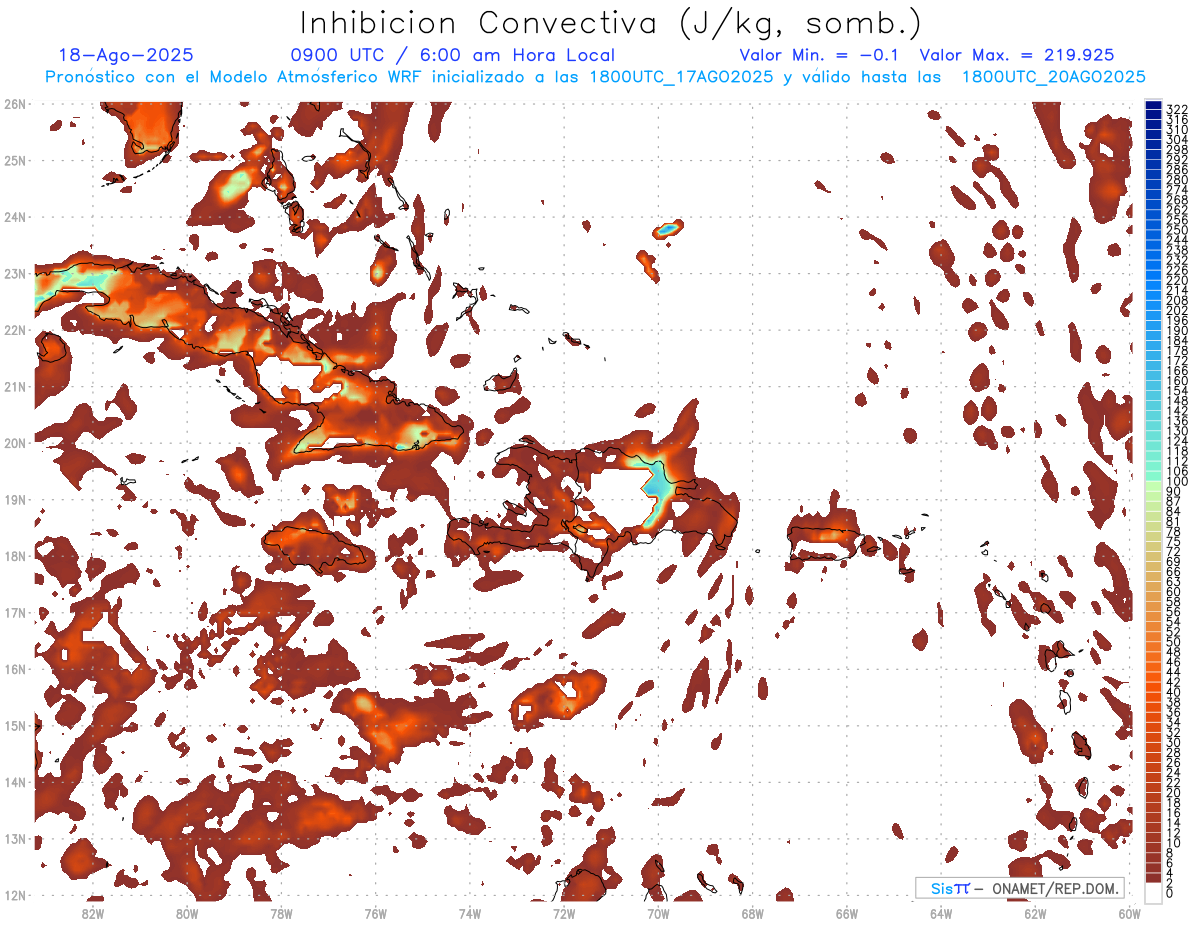Viewport: 1200px width, 927px height.
Task: Click the 0 value on the color scale
Action: 1170,893
